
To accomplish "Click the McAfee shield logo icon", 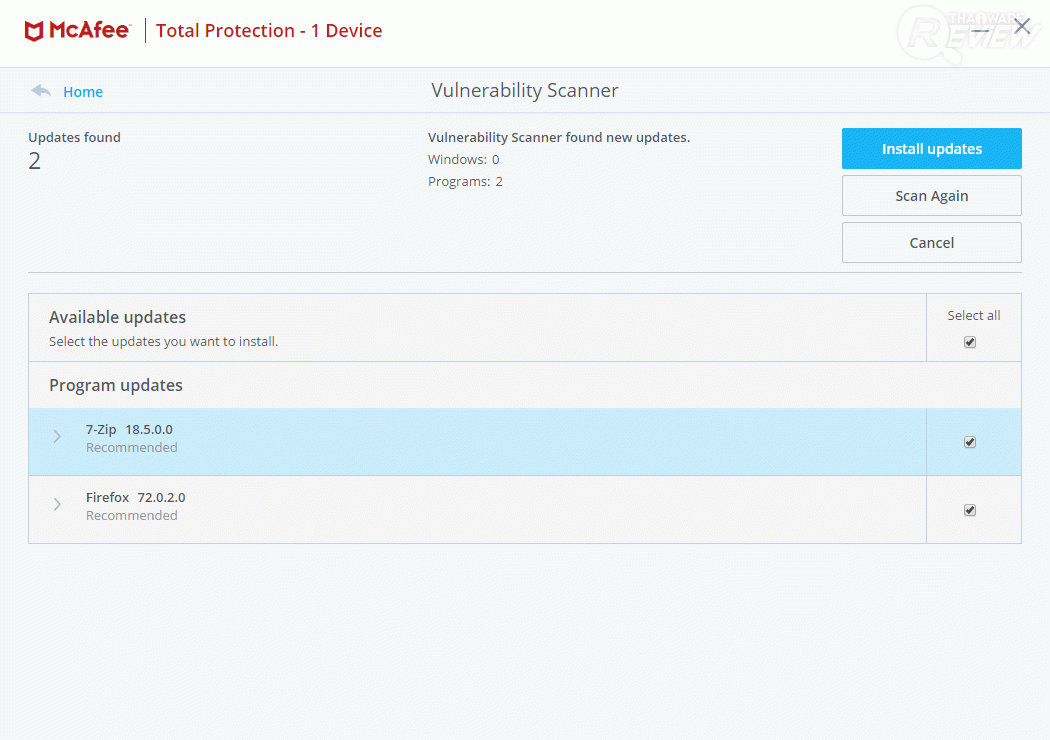I will (34, 31).
